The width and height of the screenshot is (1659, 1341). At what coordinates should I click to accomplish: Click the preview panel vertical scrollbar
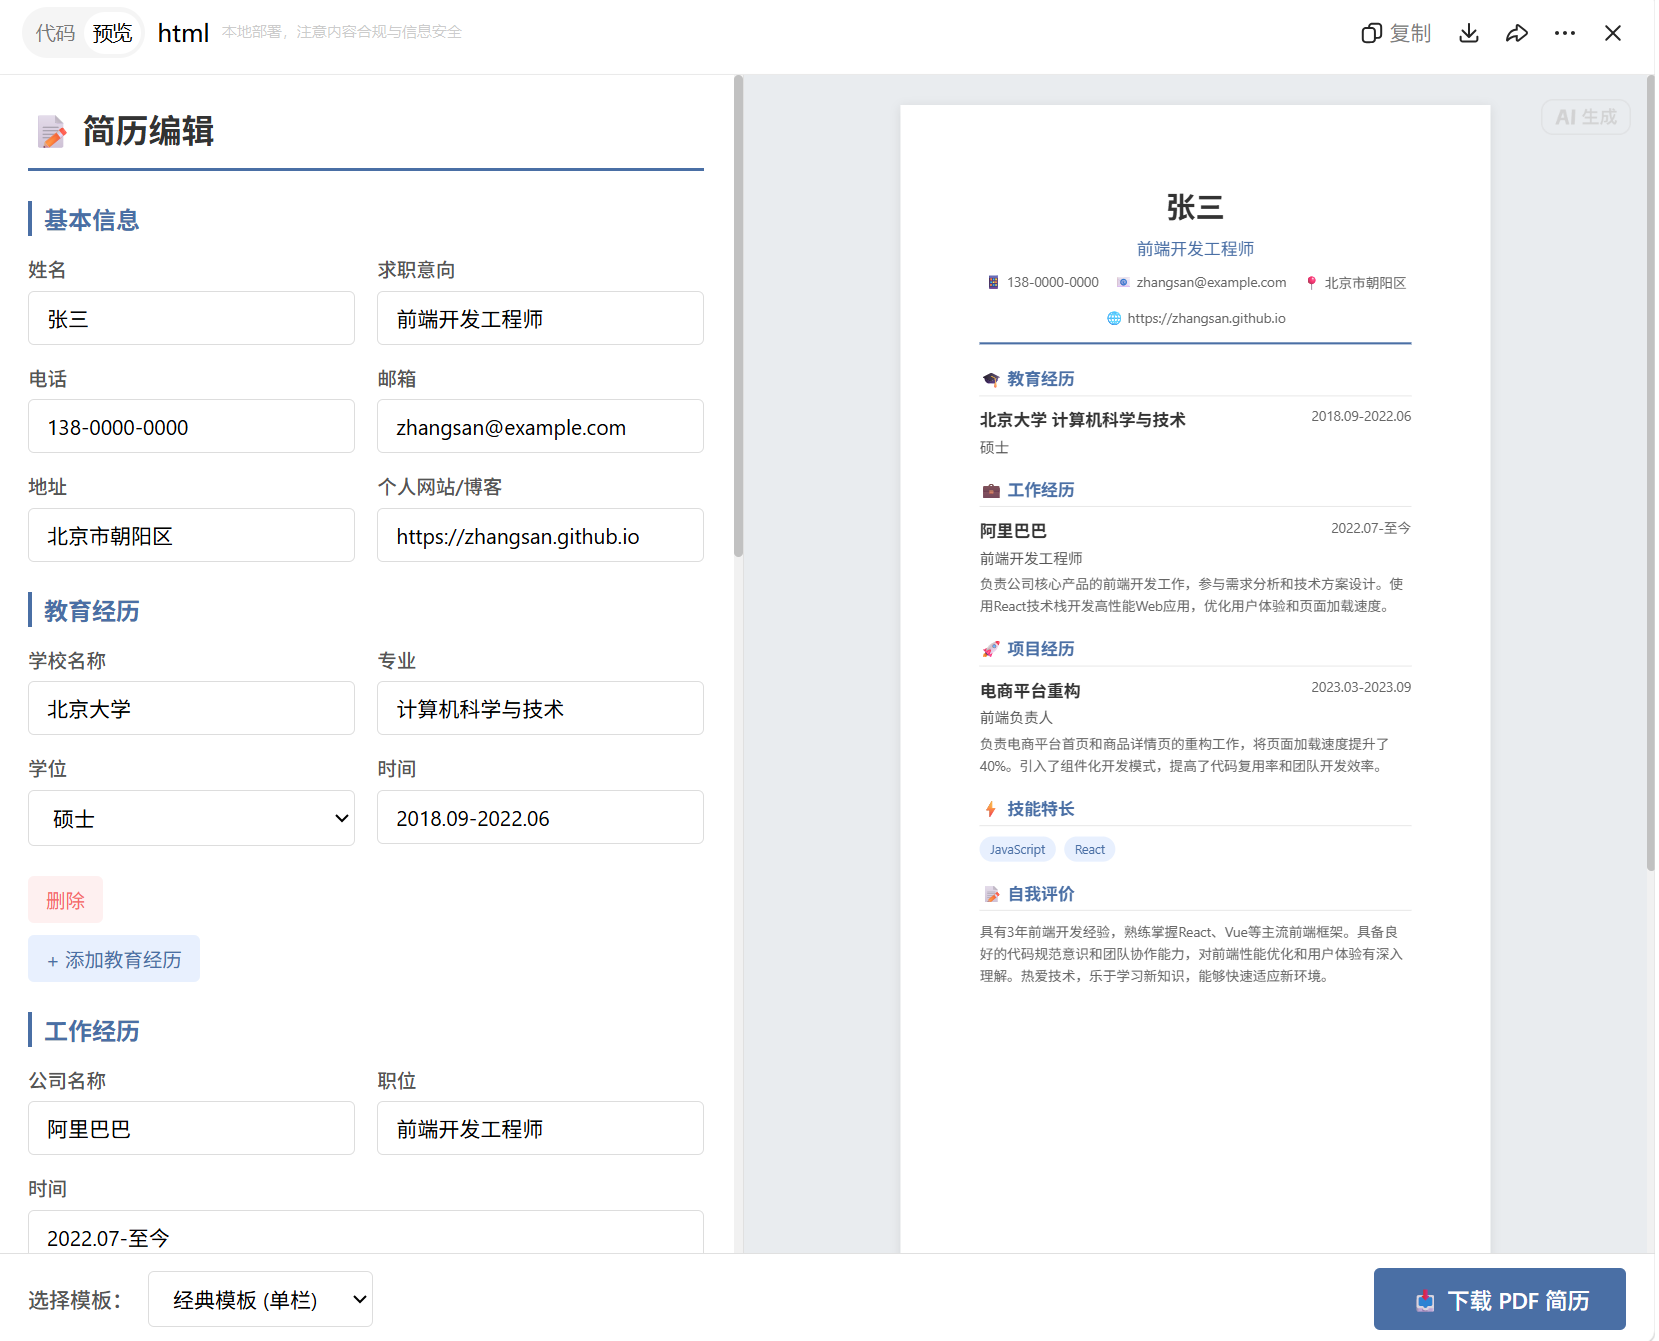coord(1650,472)
